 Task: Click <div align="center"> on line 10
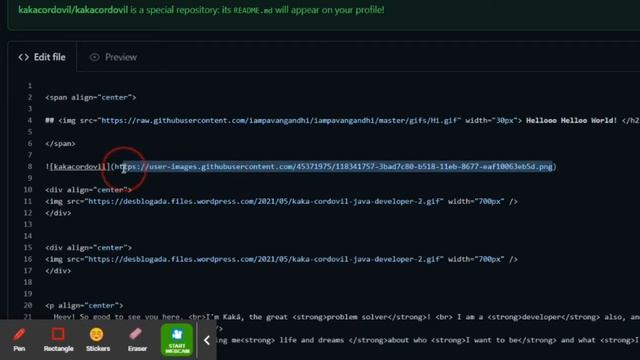[x=89, y=190]
